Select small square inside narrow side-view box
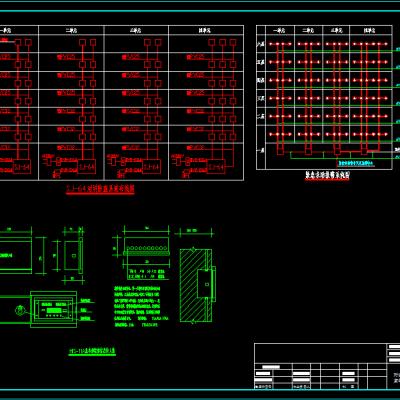This screenshot has width=400, height=400. click(x=73, y=256)
